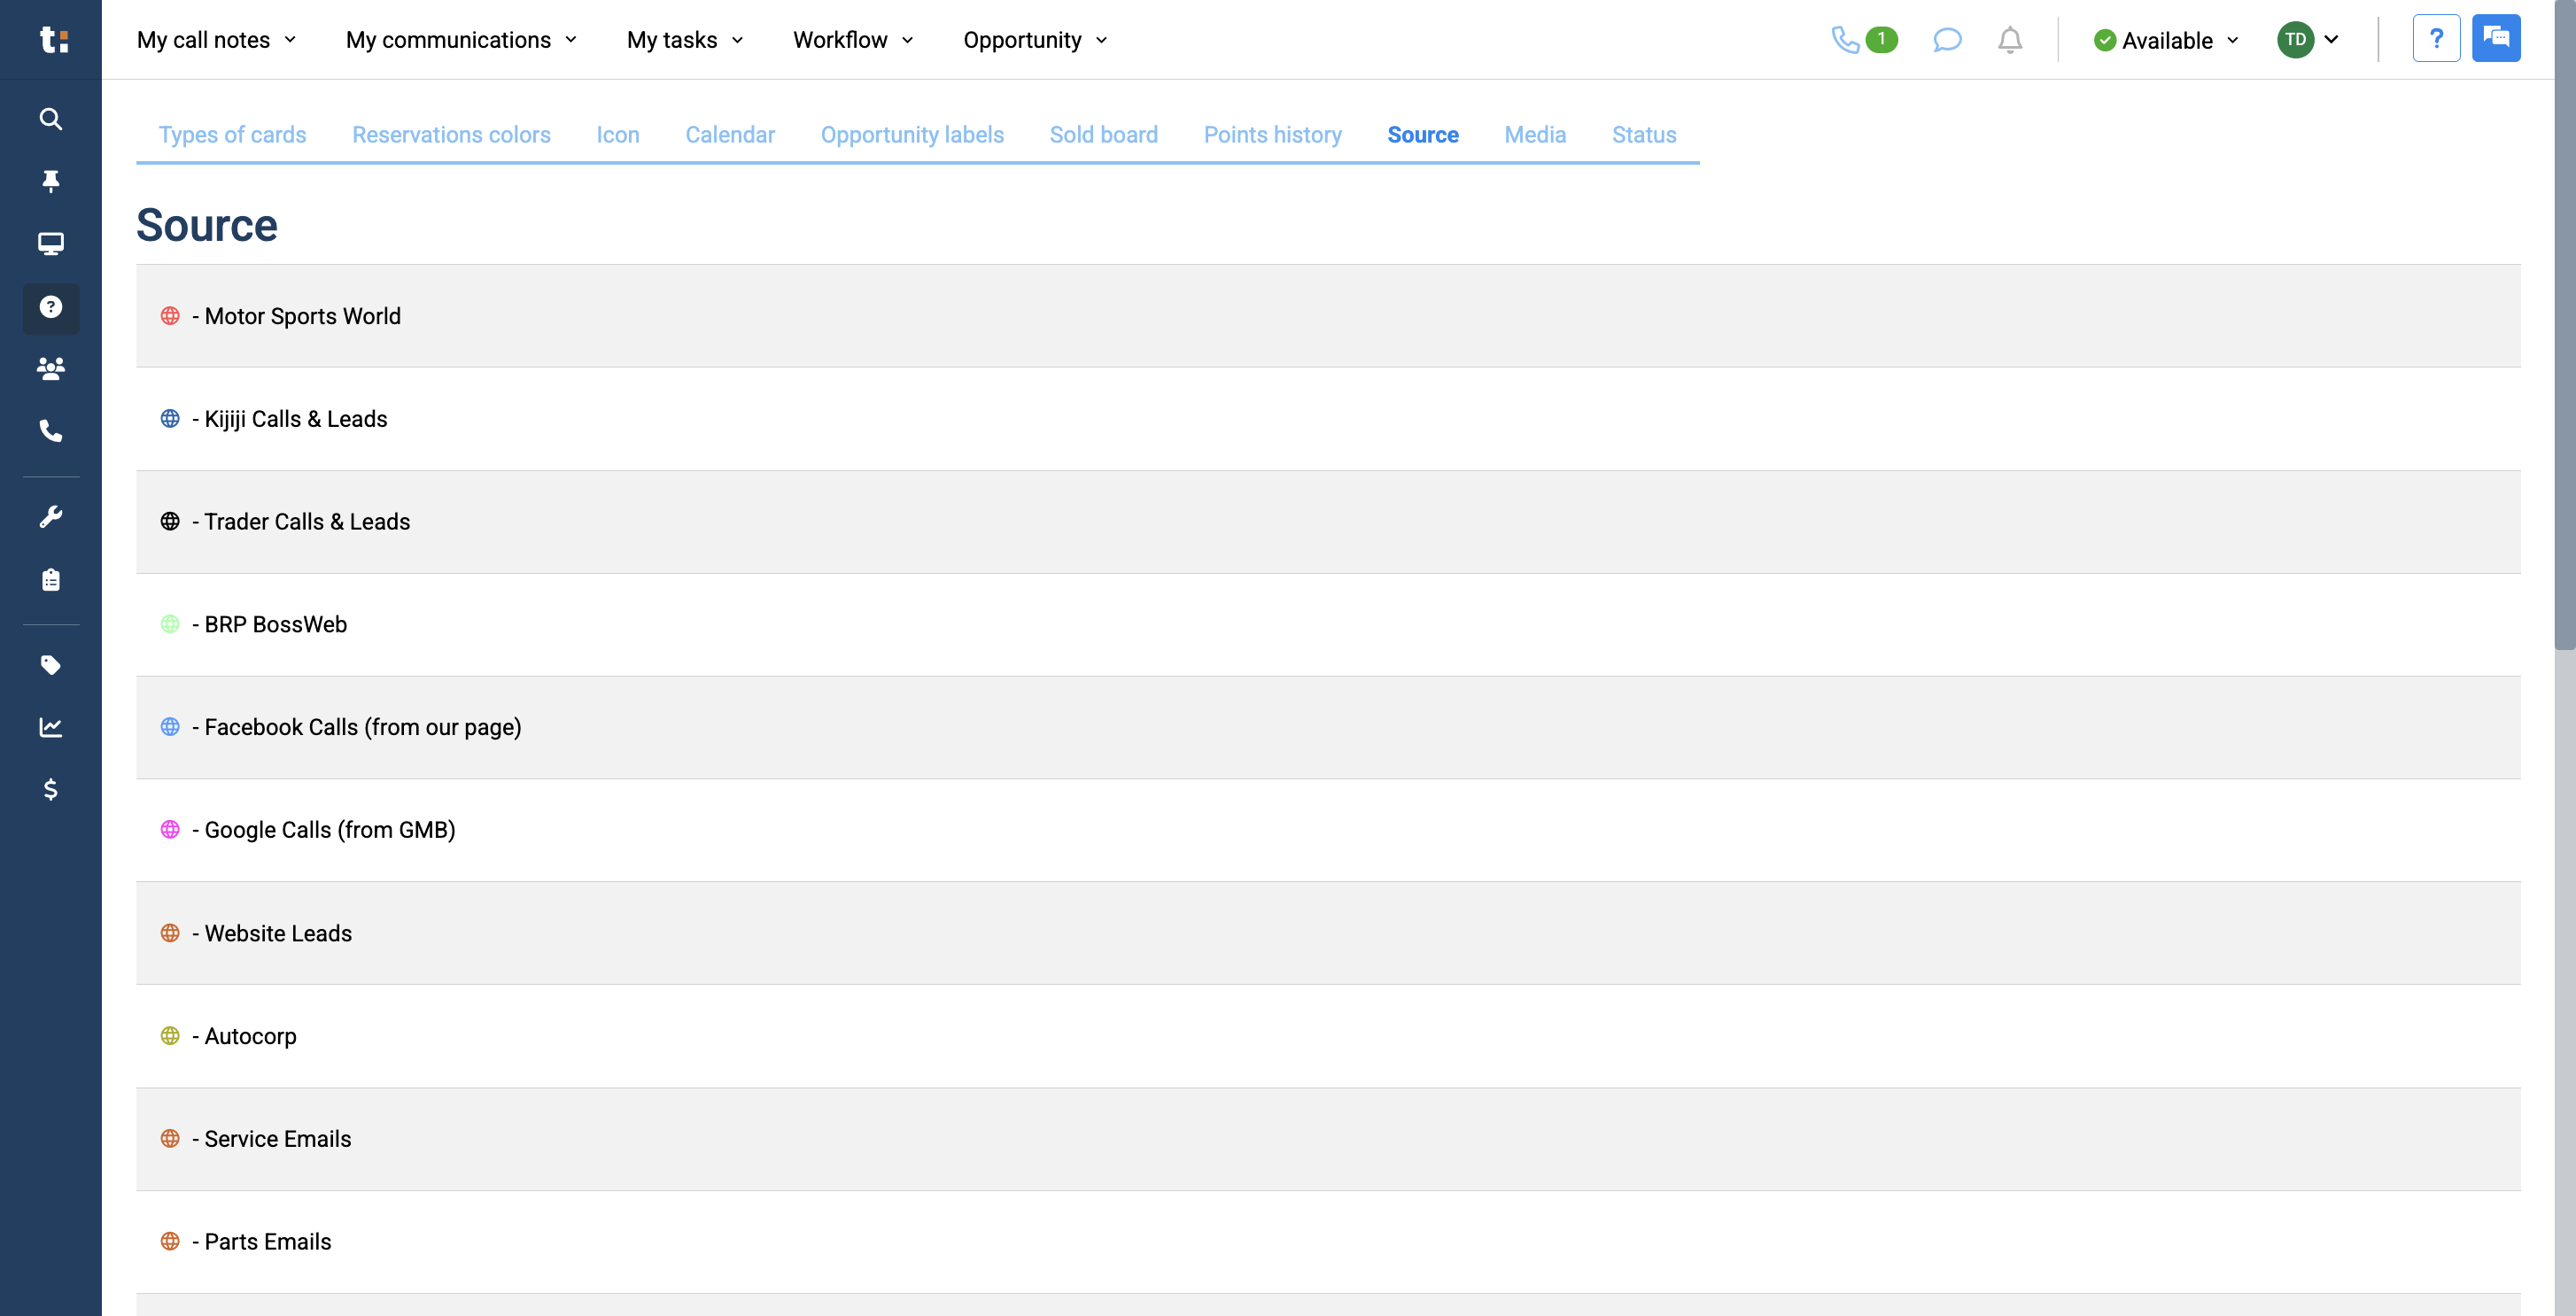
Task: Click the dollar sign sidebar icon
Action: tap(50, 791)
